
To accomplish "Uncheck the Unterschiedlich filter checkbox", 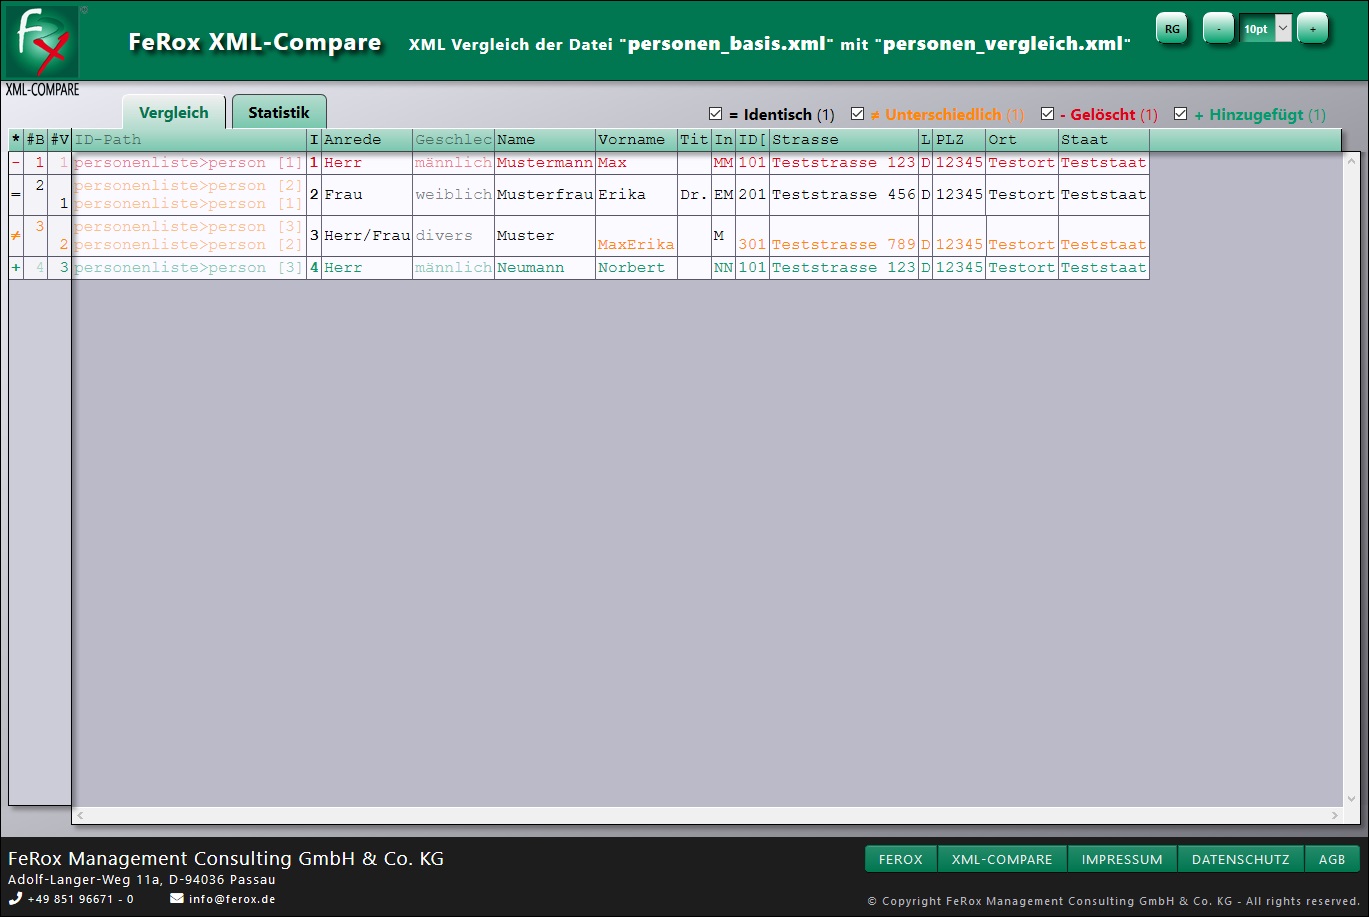I will coord(857,114).
